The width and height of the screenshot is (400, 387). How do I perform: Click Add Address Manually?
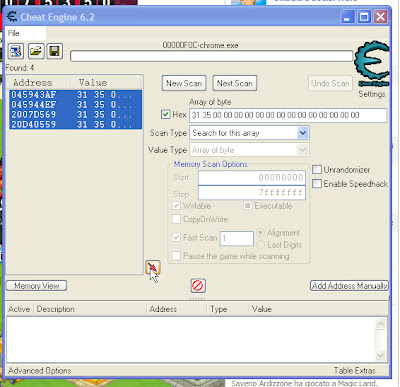(x=349, y=286)
